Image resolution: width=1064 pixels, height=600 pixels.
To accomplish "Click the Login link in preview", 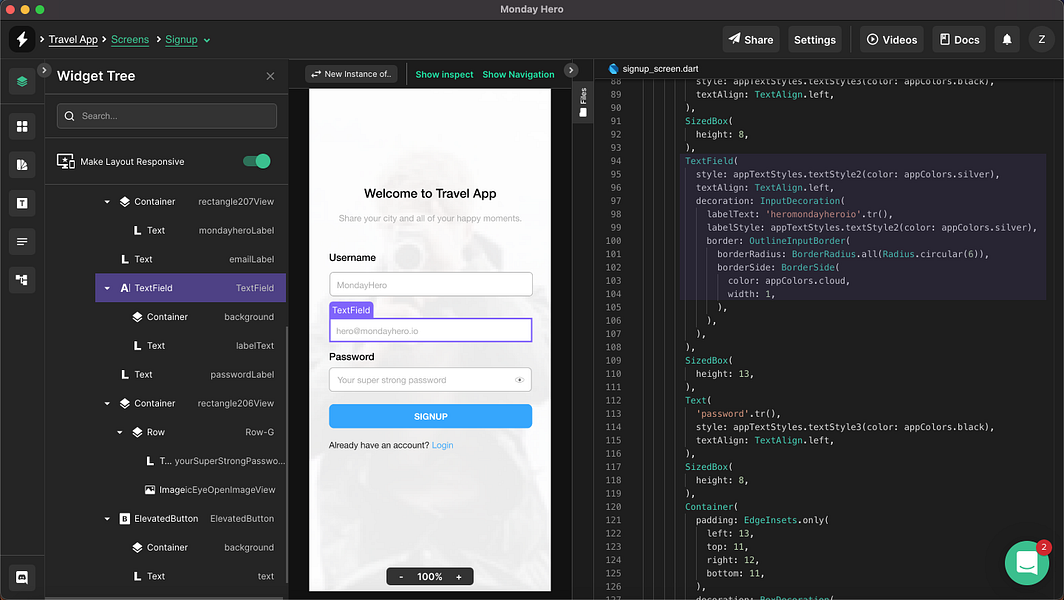I will point(442,445).
